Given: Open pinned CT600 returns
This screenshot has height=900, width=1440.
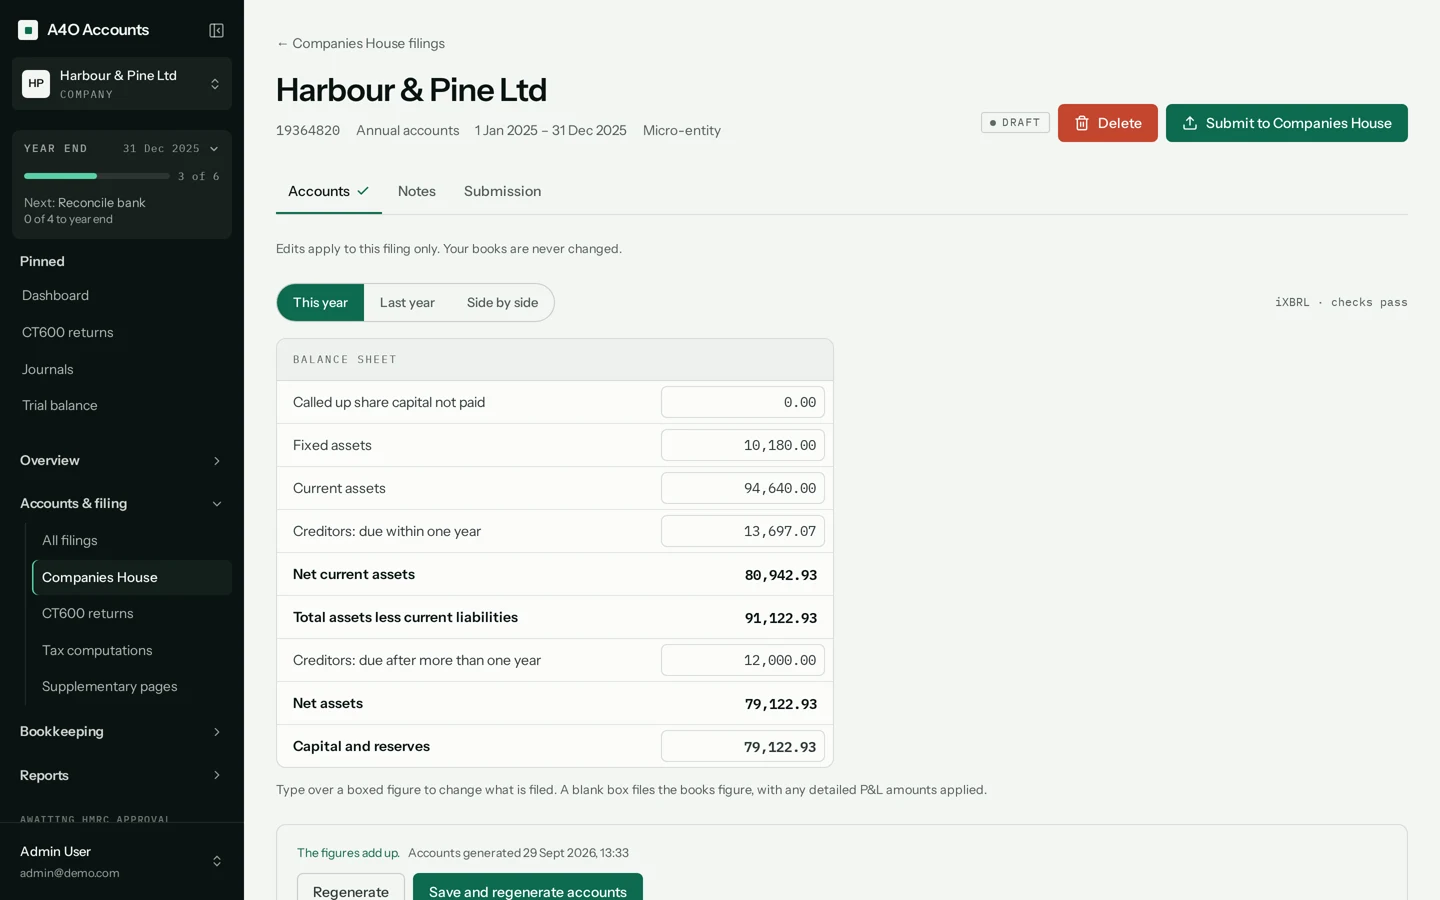Looking at the screenshot, I should tap(122, 332).
